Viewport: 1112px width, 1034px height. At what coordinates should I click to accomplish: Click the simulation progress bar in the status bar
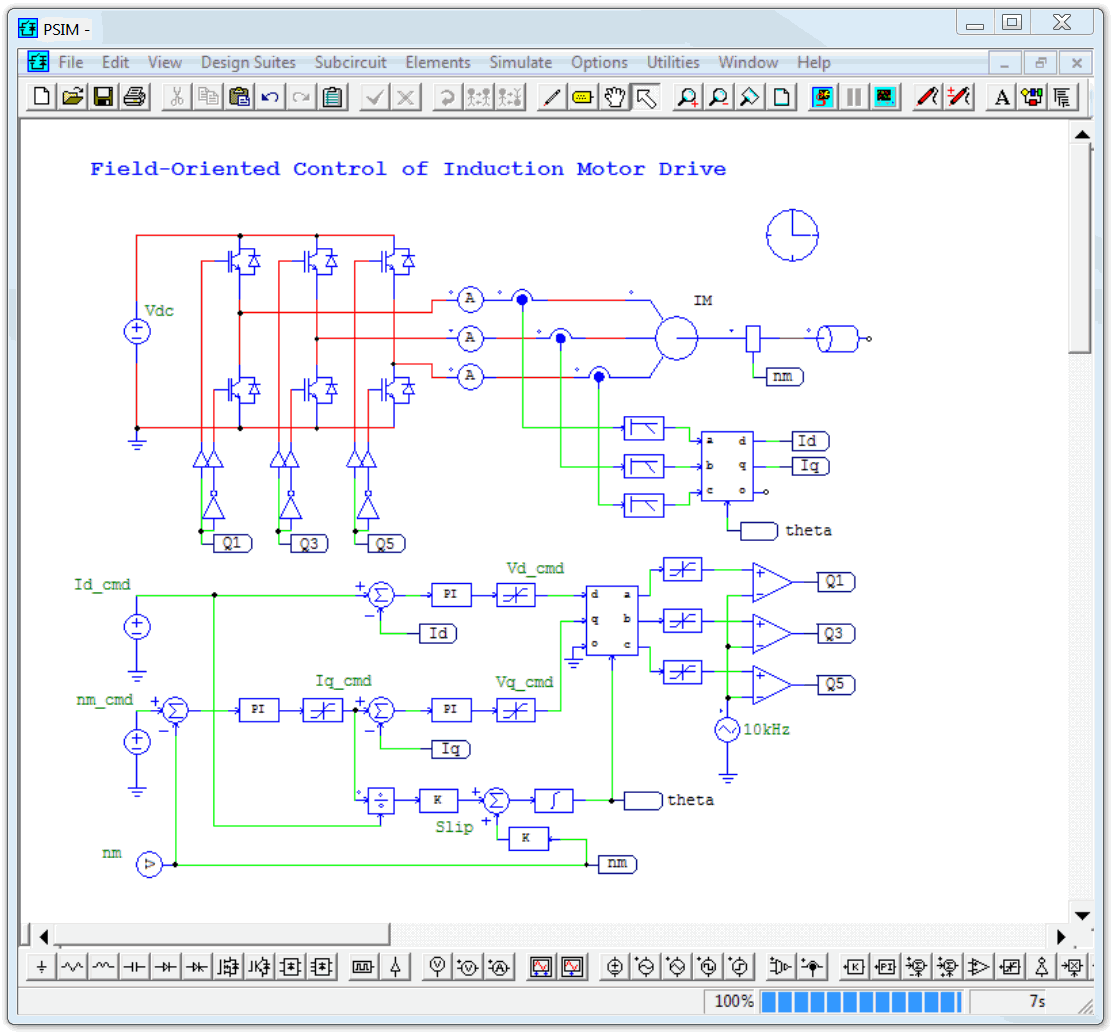861,1001
